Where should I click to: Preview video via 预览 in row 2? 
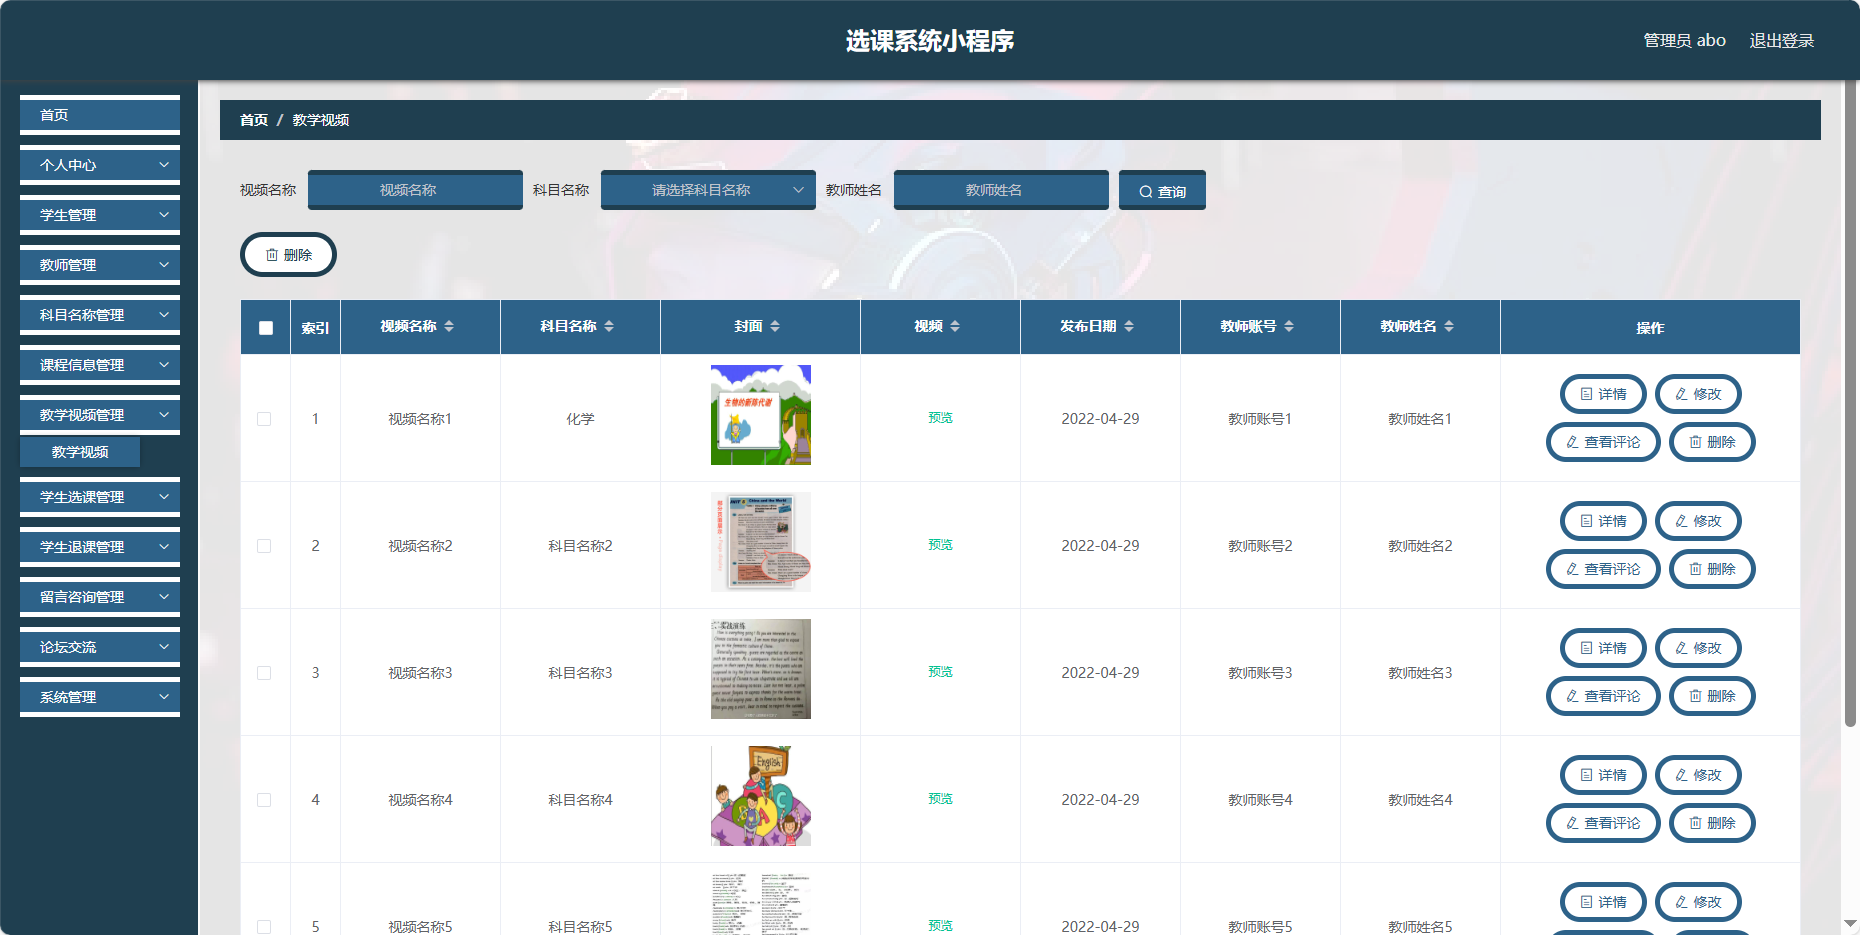(x=940, y=545)
